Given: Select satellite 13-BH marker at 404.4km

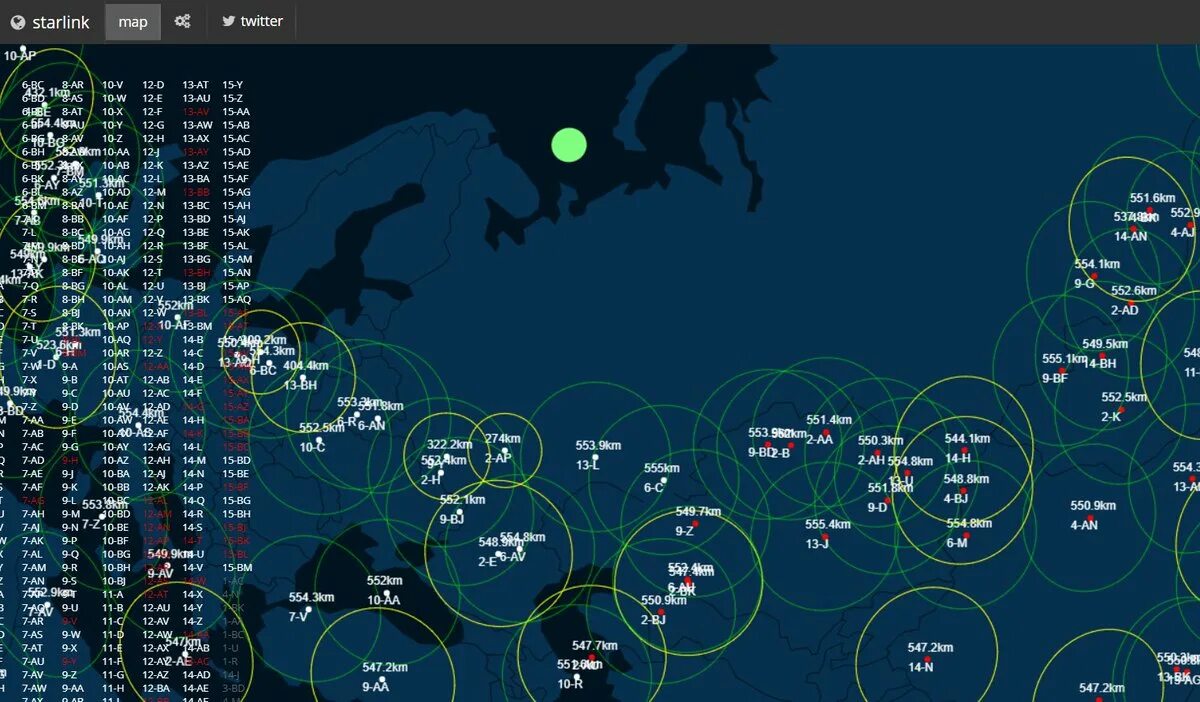Looking at the screenshot, I should [x=301, y=378].
